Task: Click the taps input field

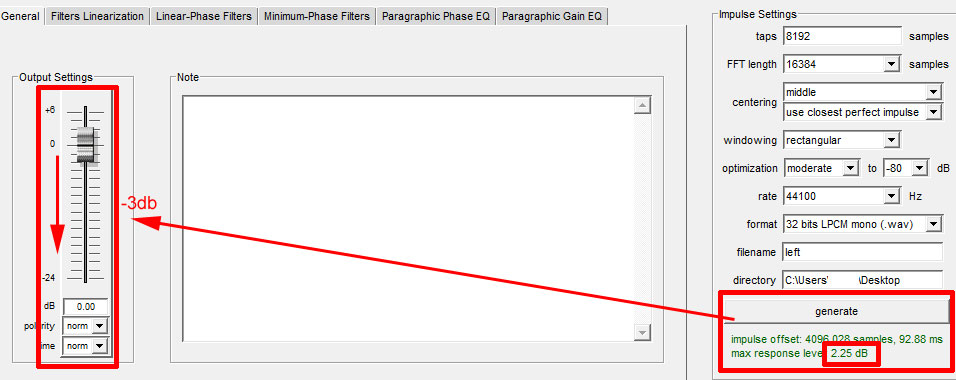Action: (842, 36)
